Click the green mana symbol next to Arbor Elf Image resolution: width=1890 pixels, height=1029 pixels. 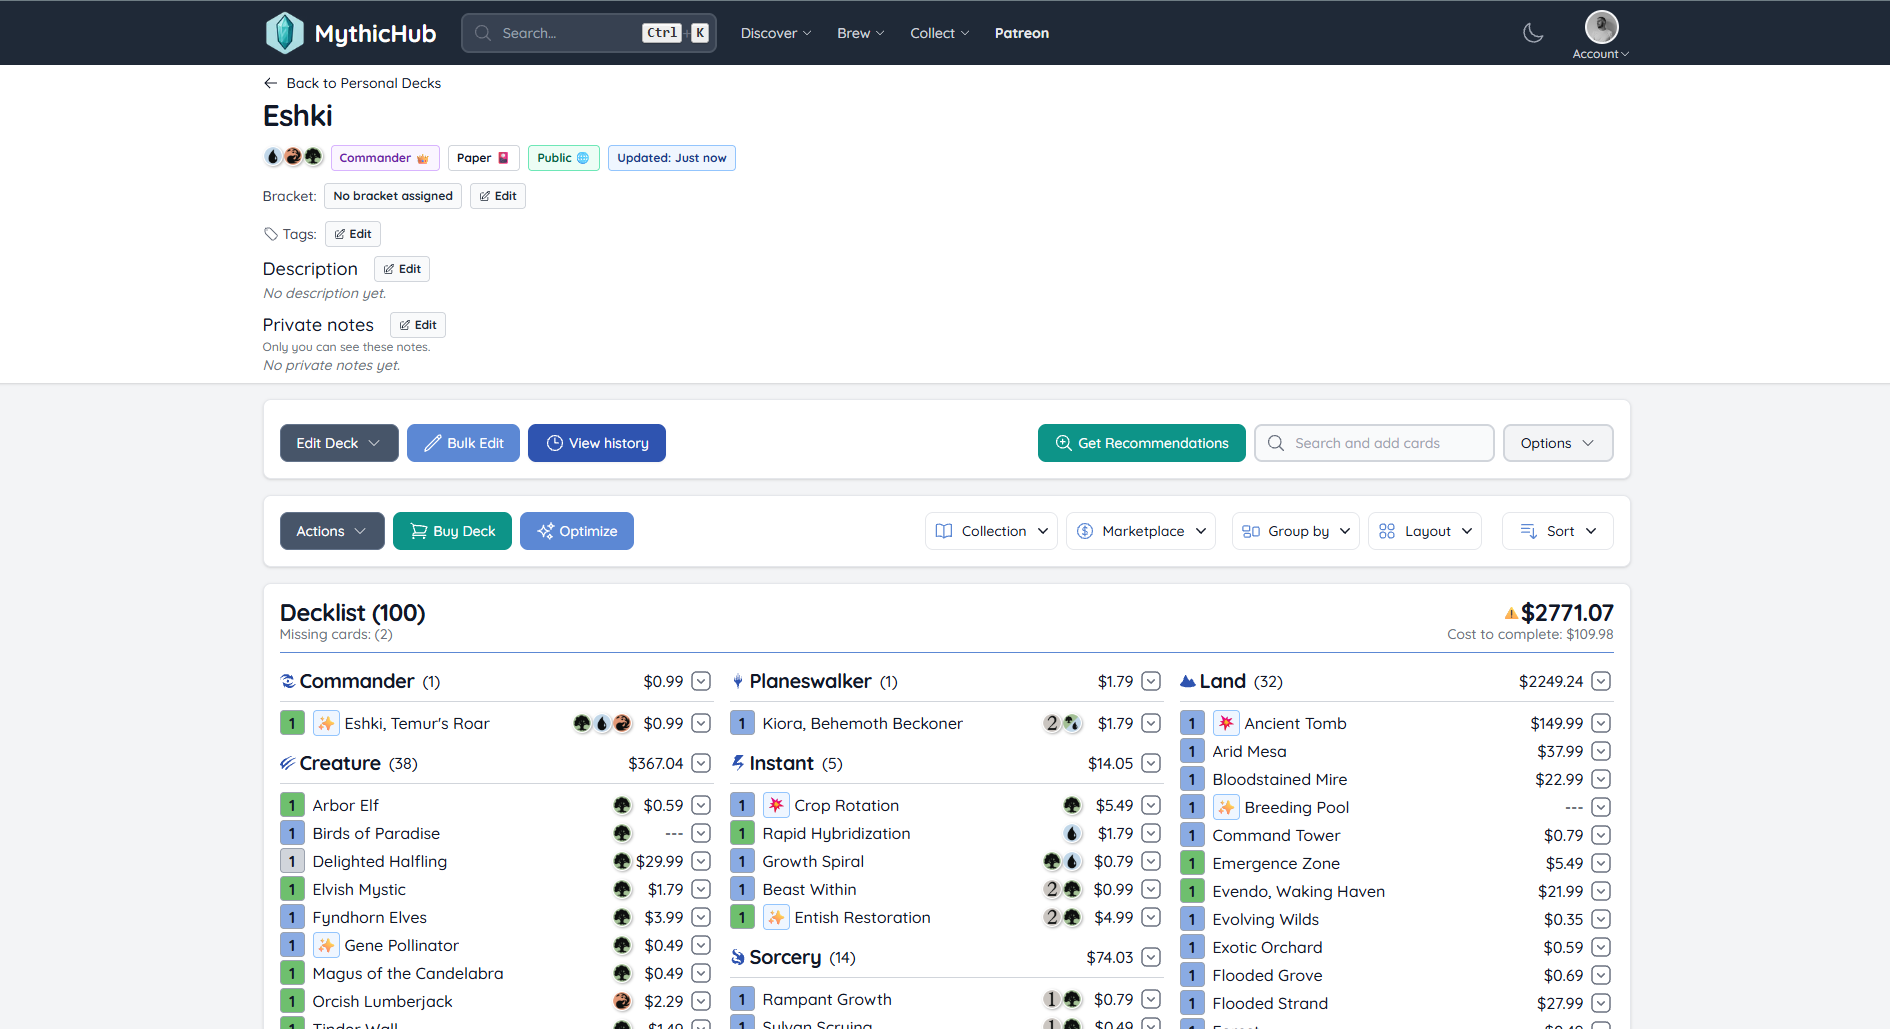pos(623,804)
